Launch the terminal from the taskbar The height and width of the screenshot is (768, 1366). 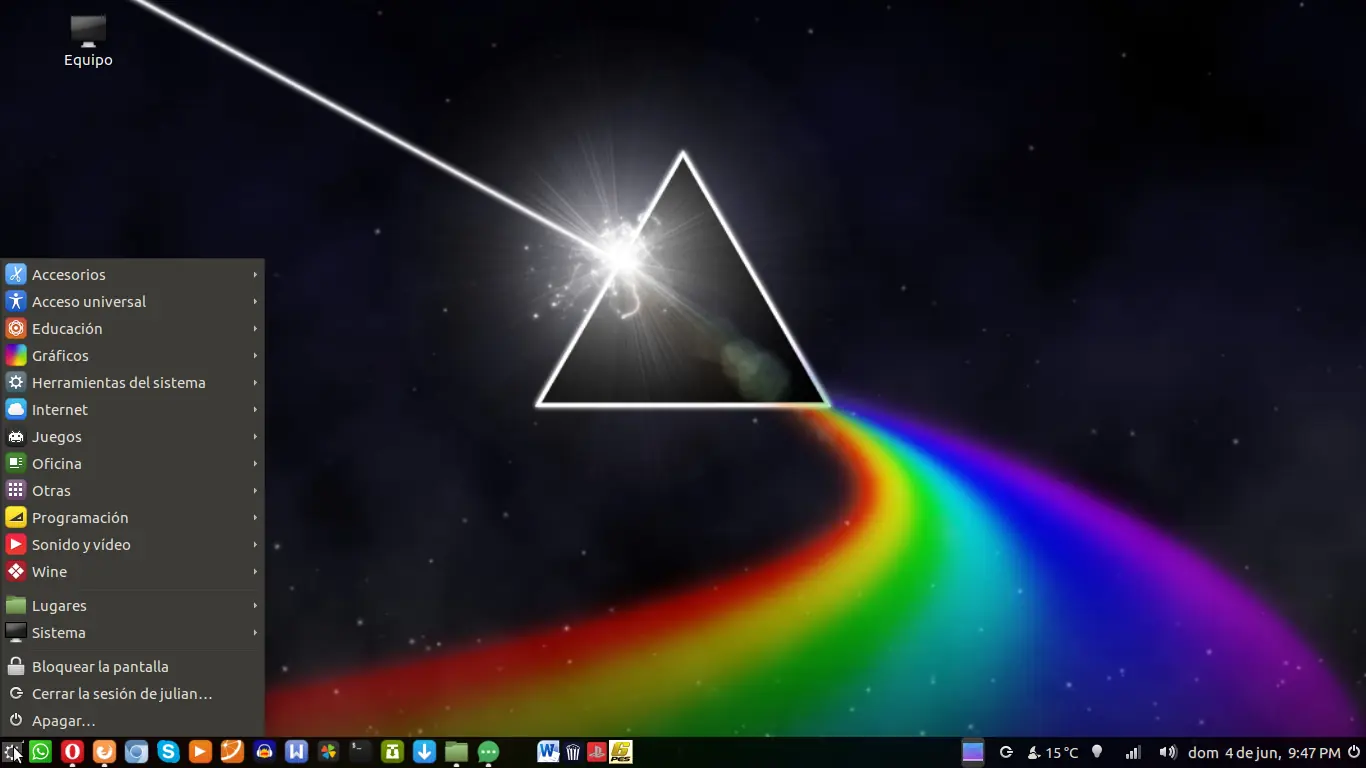(360, 752)
